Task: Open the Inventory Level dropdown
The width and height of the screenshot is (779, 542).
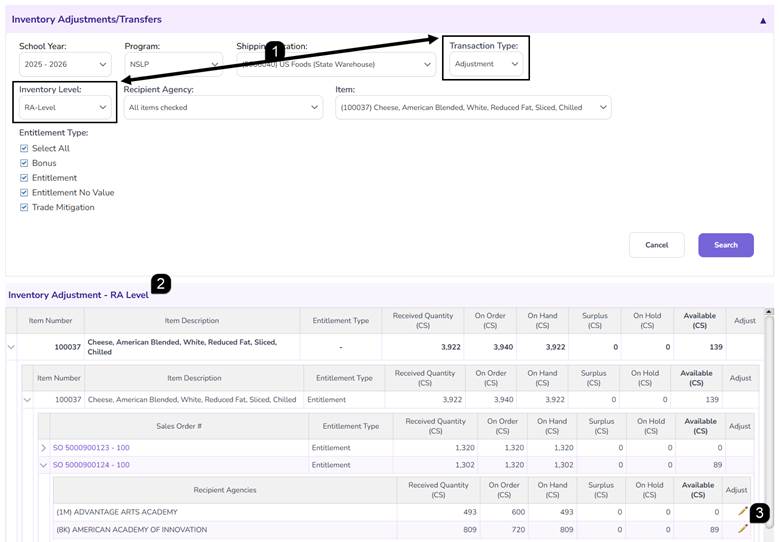Action: click(x=65, y=107)
